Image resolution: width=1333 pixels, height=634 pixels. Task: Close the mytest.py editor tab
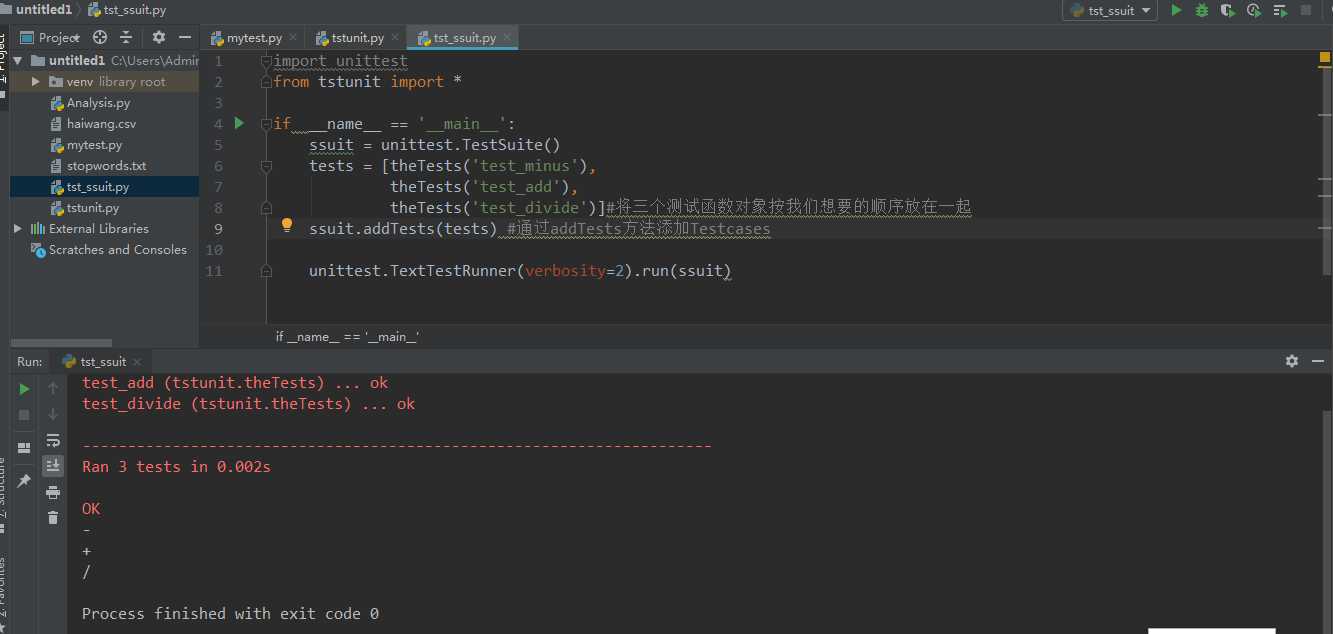(293, 38)
